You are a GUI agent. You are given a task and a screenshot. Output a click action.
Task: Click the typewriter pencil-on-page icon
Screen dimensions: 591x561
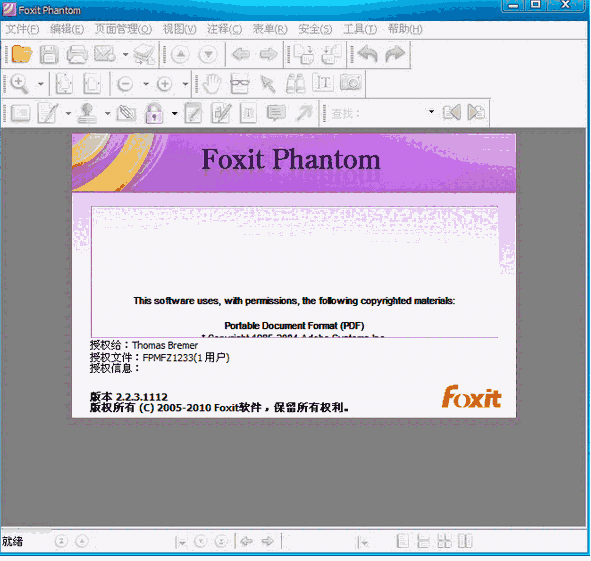point(48,113)
